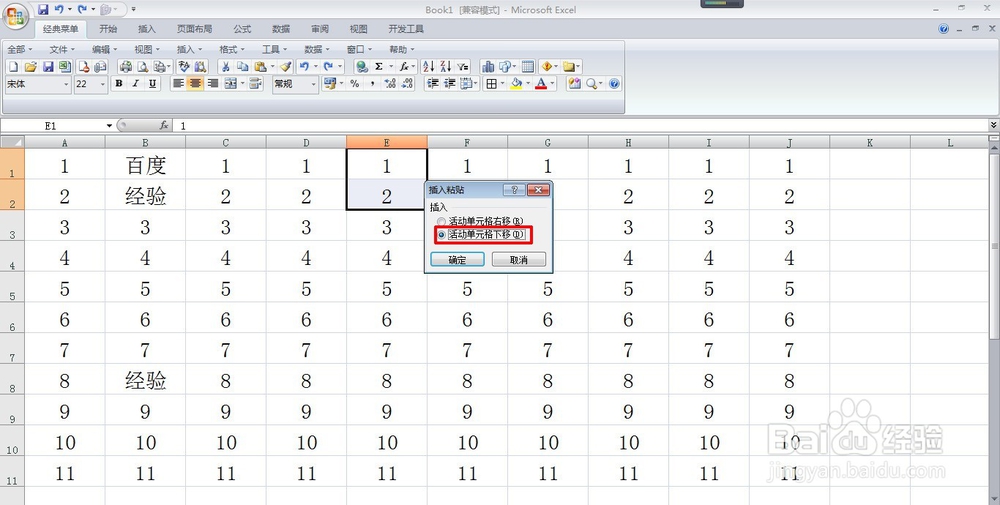Image resolution: width=1000 pixels, height=505 pixels.
Task: Click the Office round button
Action: 15,16
